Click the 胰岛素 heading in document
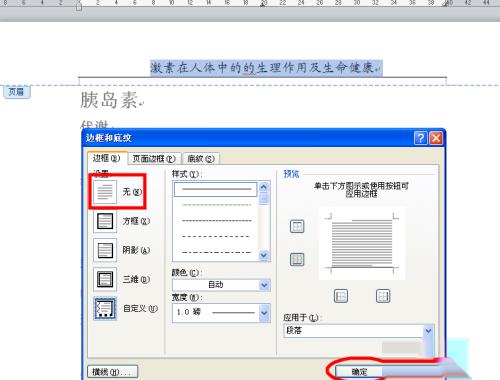The width and height of the screenshot is (500, 380). (109, 100)
